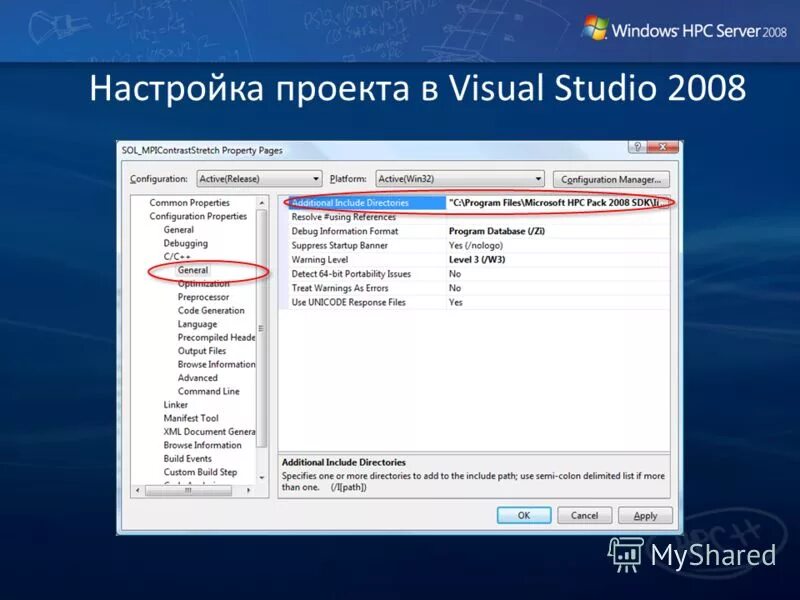
Task: Open the Configuration dropdown showing Active(Release)
Action: 259,179
